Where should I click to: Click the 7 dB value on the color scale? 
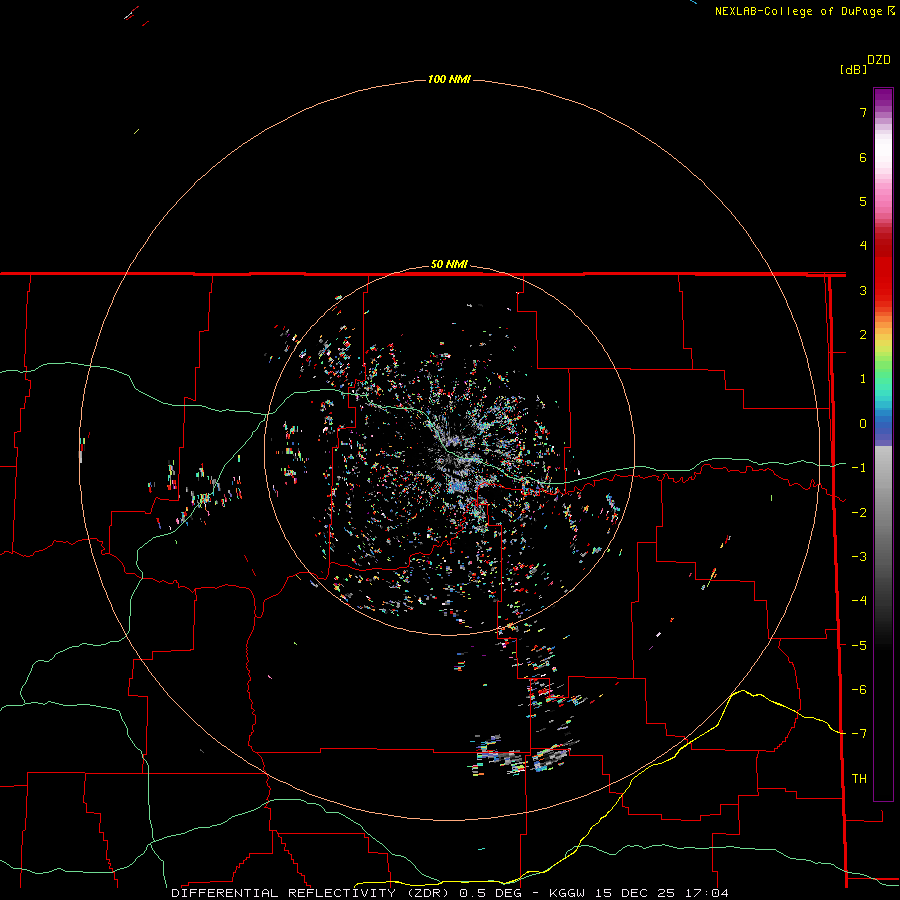tap(863, 112)
